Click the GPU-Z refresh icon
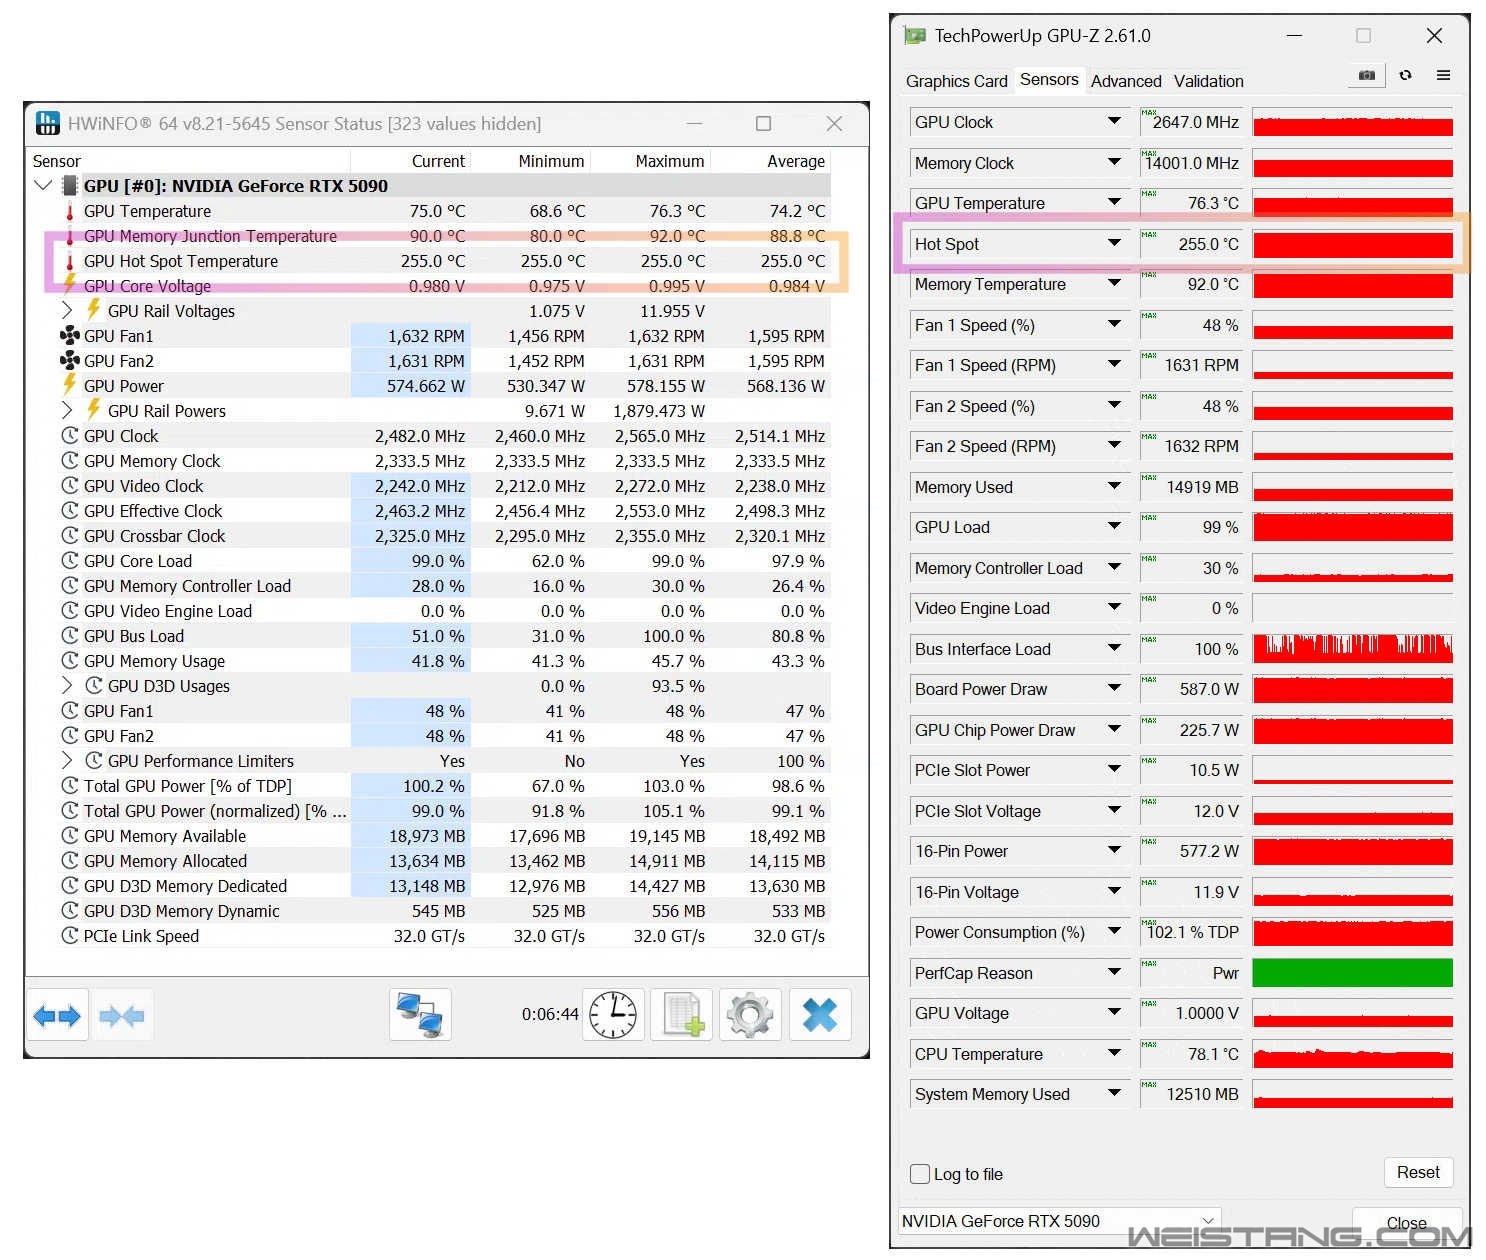 pos(1405,75)
